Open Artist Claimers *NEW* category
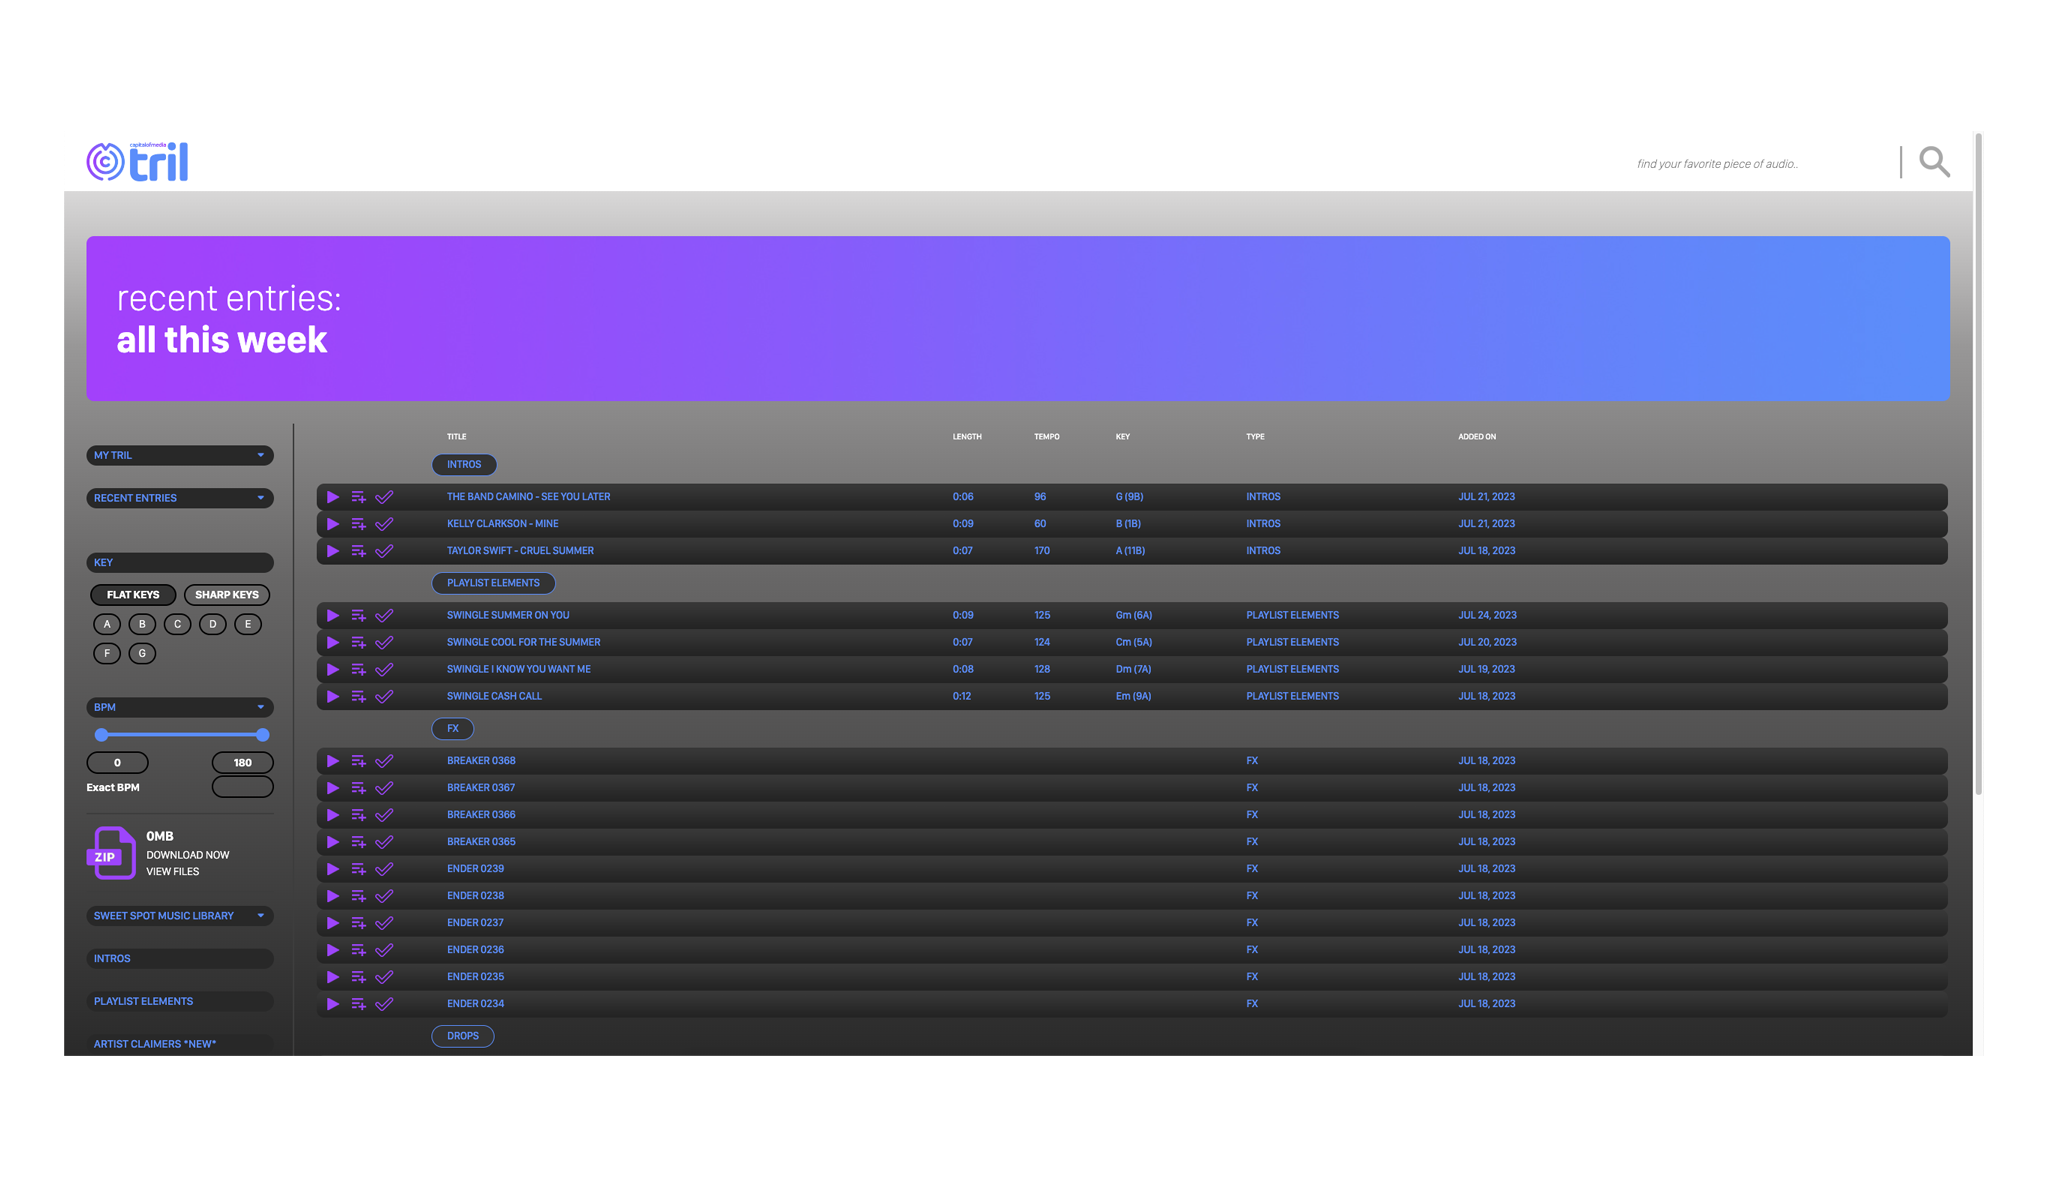 pos(180,1044)
